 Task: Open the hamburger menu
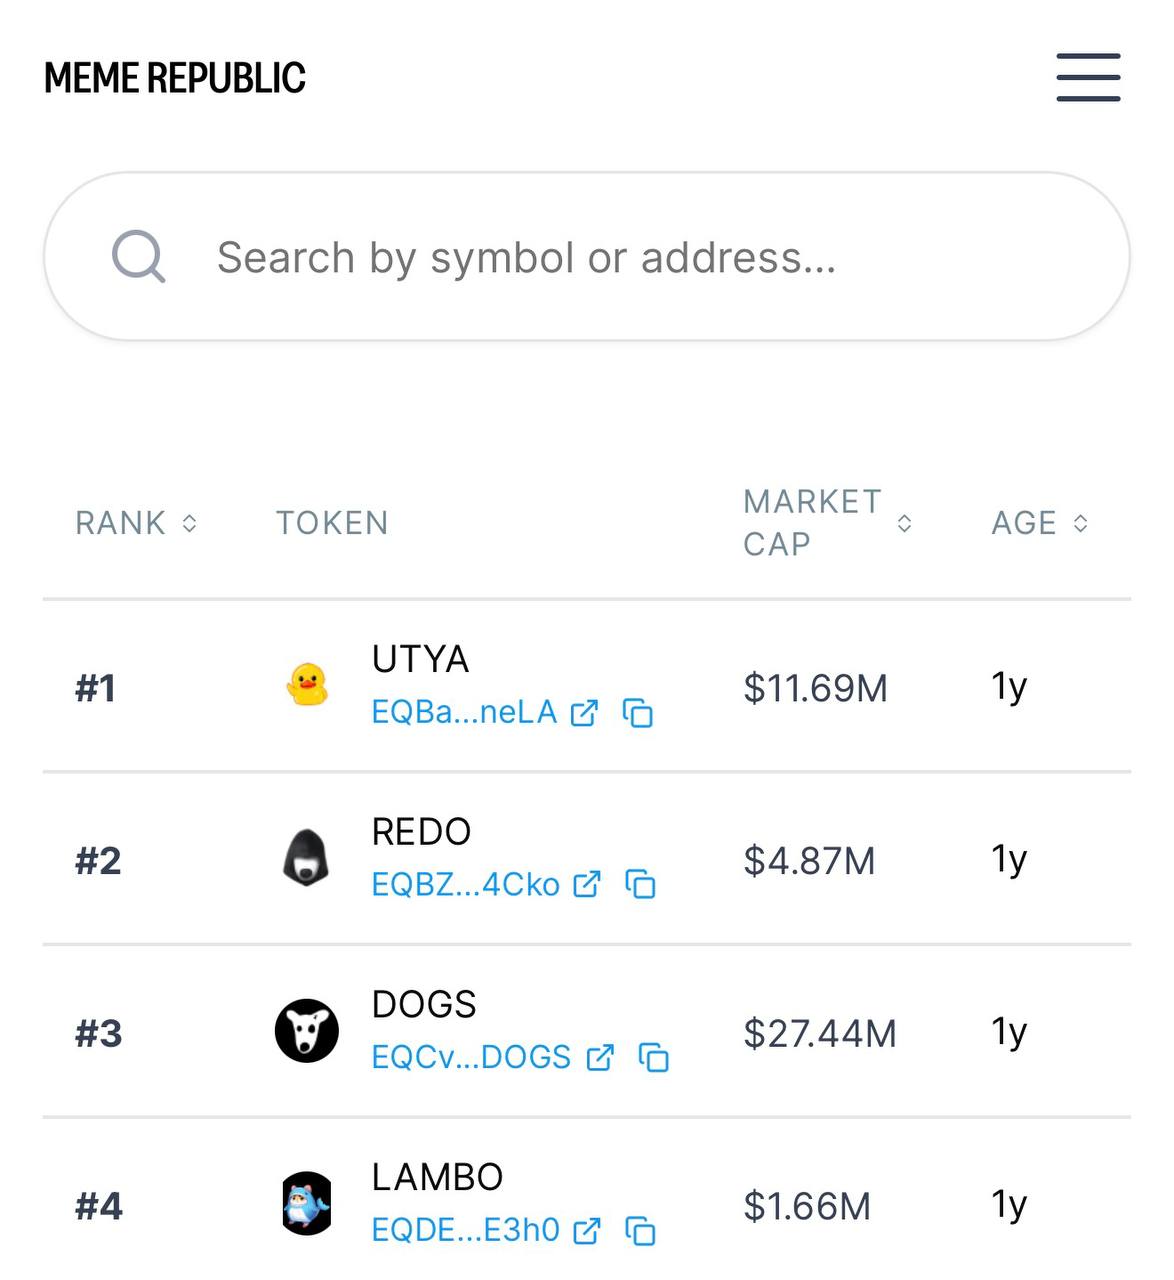click(1088, 78)
